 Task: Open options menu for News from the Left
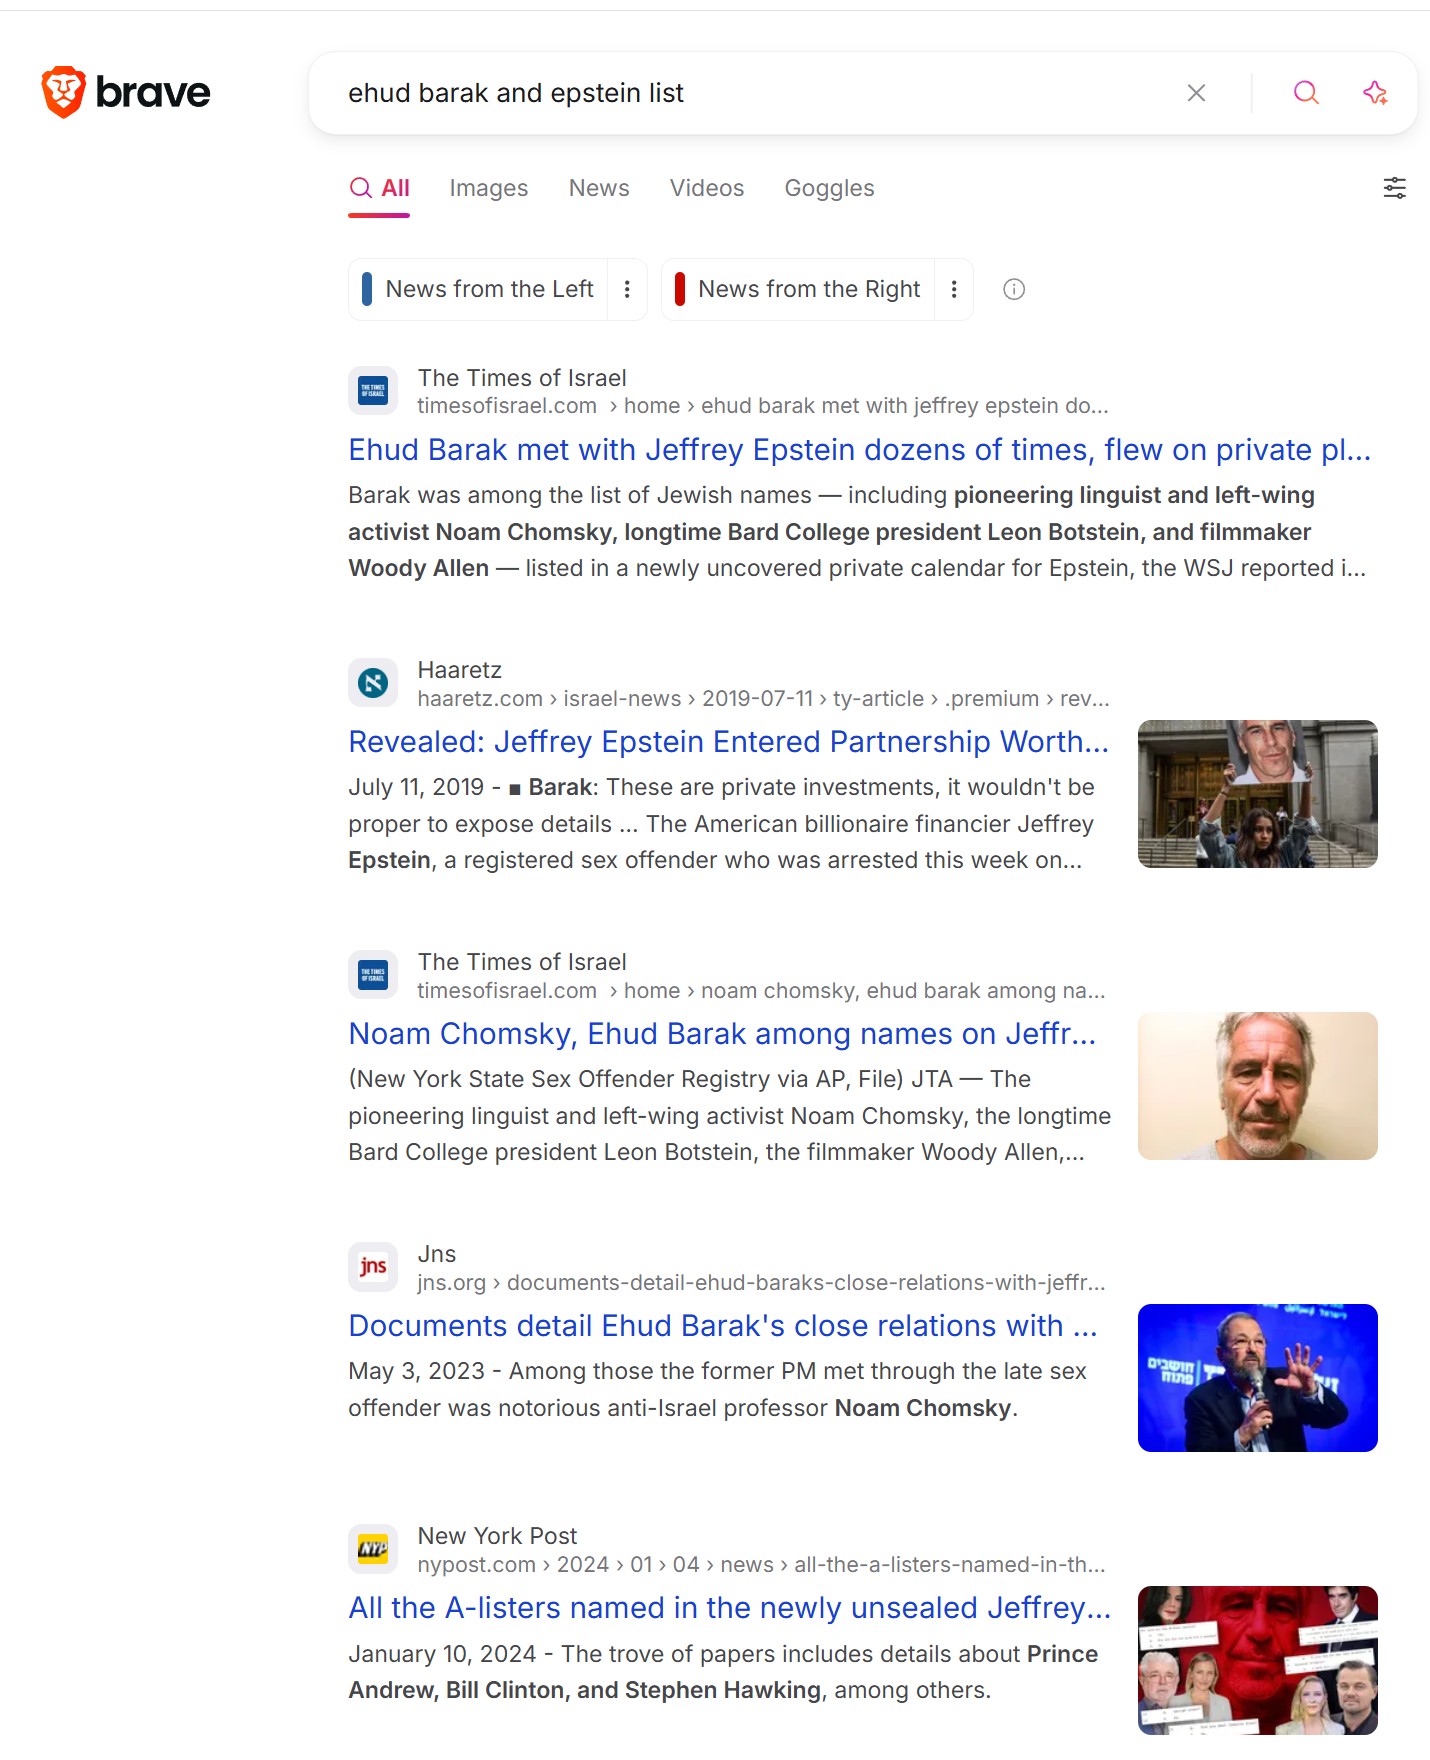pos(627,289)
